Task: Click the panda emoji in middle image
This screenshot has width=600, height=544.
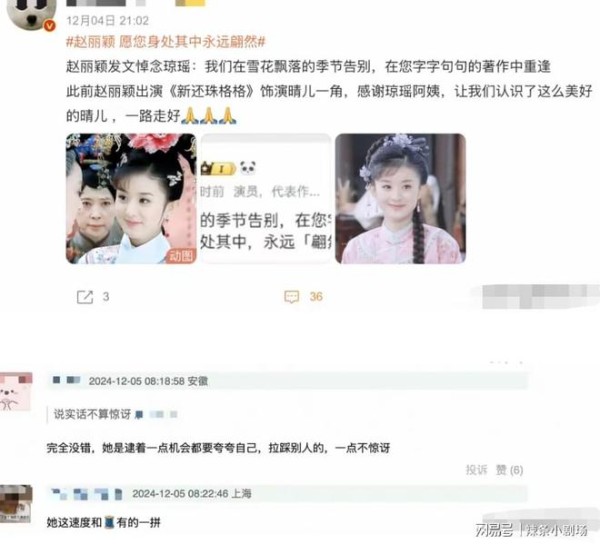Action: (x=248, y=168)
